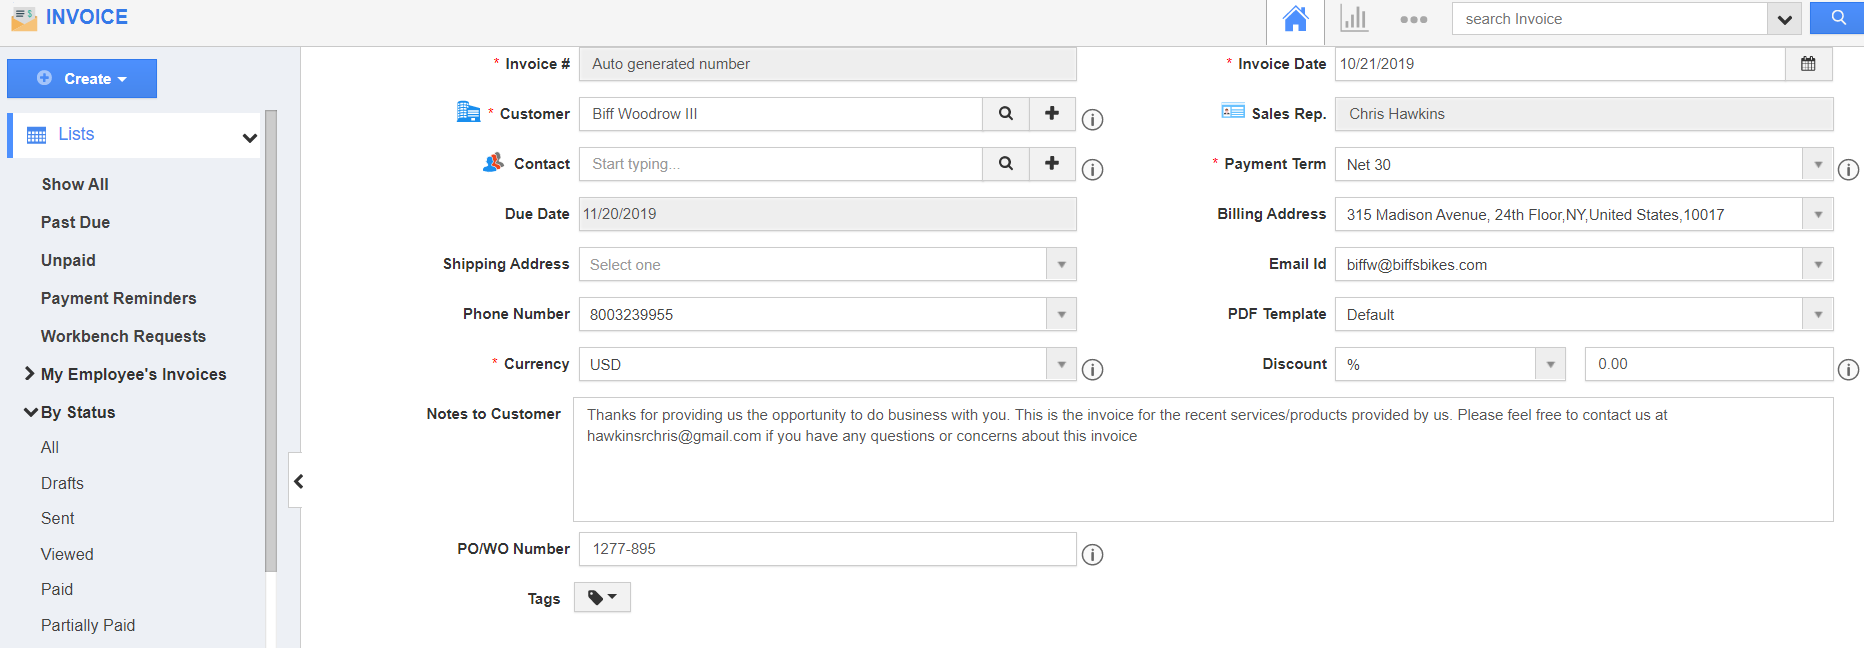
Task: Collapse the left sidebar panel
Action: tap(297, 481)
